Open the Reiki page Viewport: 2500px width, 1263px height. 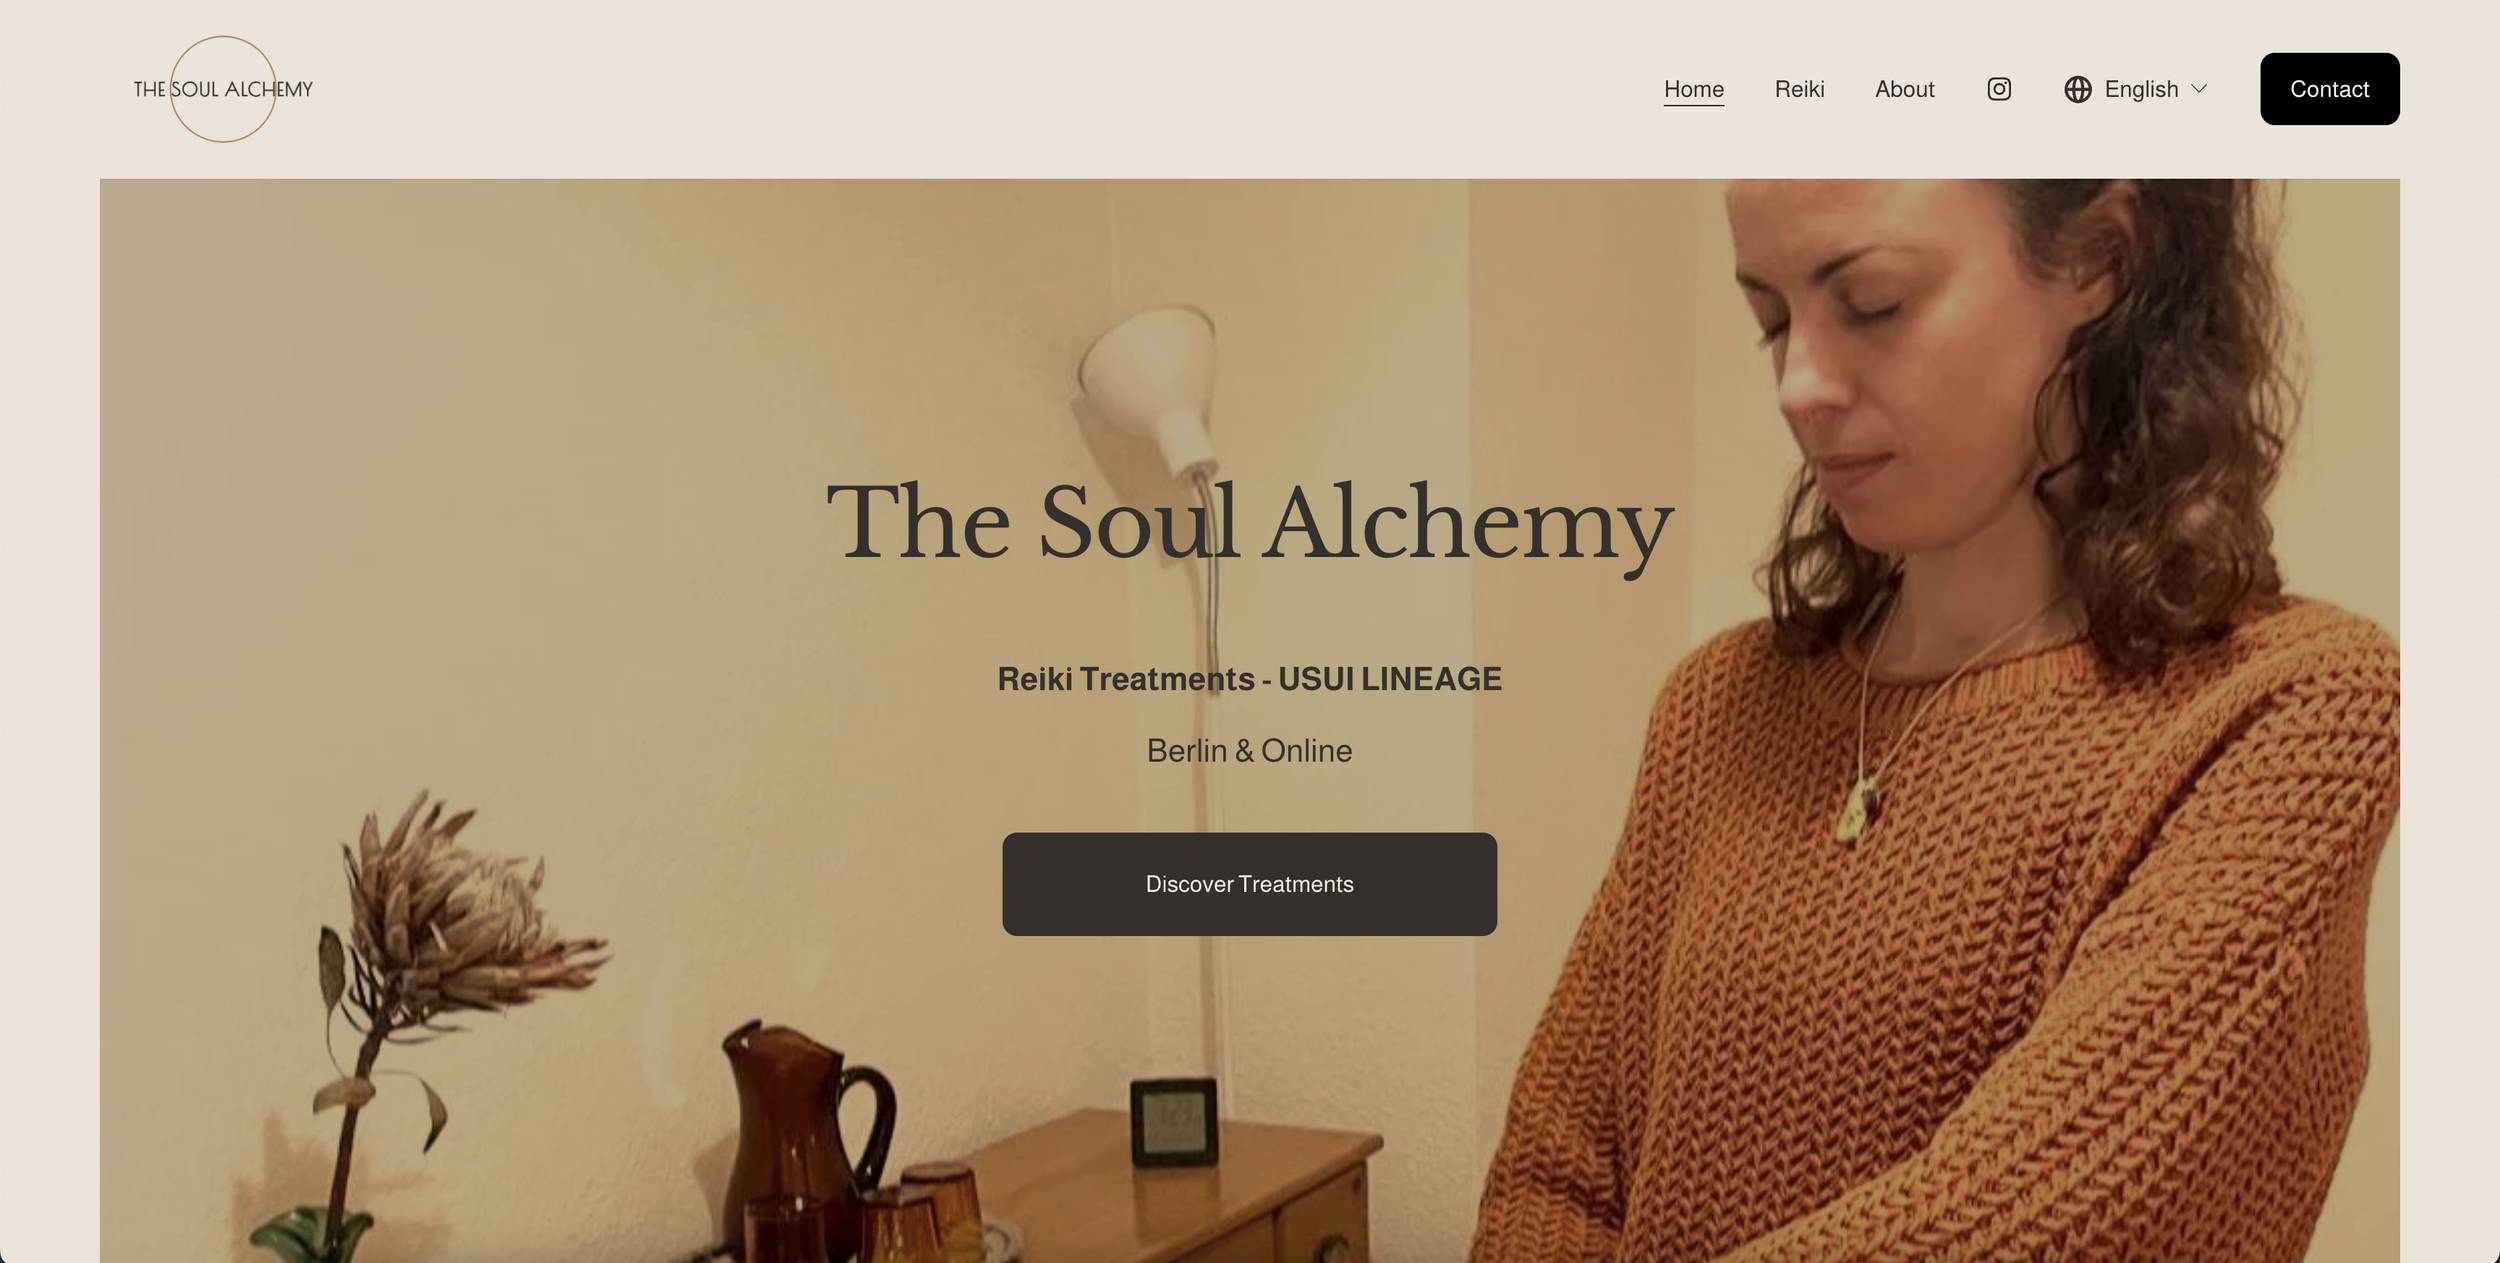click(x=1799, y=89)
